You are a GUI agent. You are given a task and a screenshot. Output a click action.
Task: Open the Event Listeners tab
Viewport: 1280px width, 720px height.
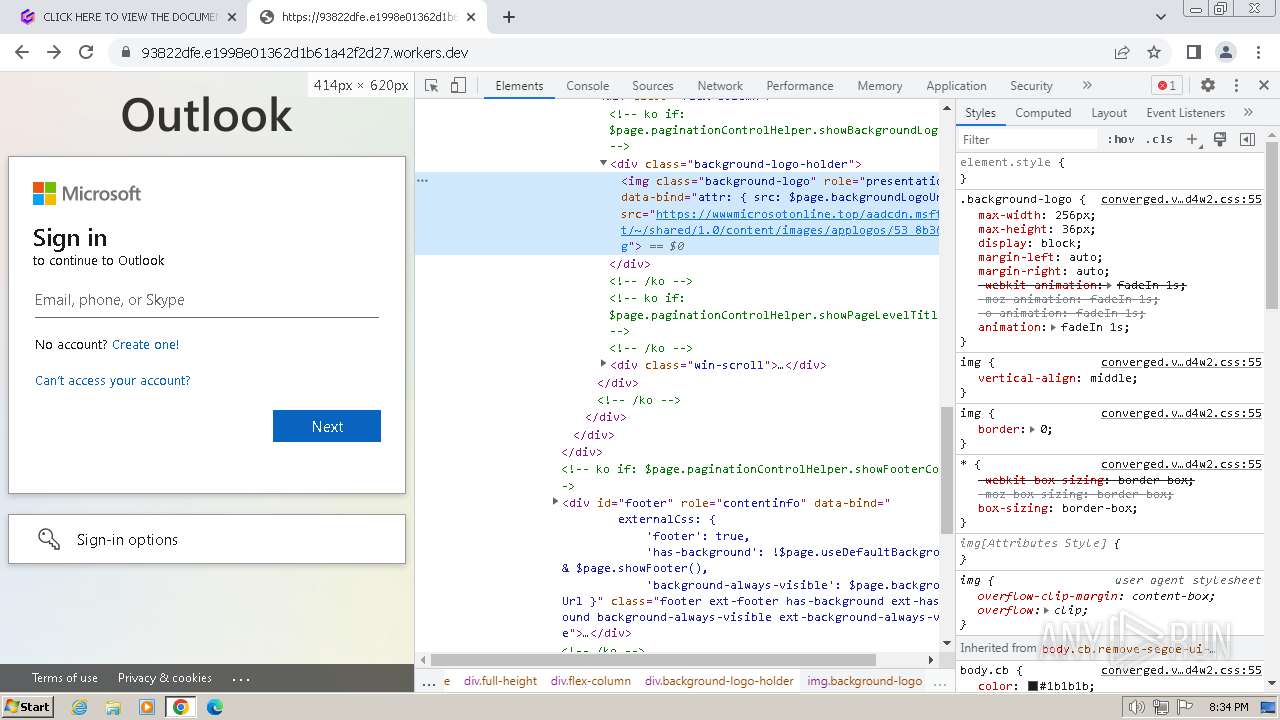coord(1185,113)
